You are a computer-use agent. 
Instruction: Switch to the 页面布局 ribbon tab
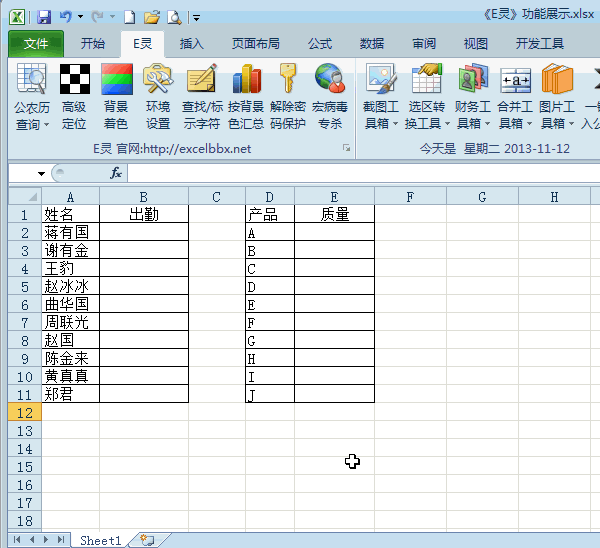click(x=256, y=44)
